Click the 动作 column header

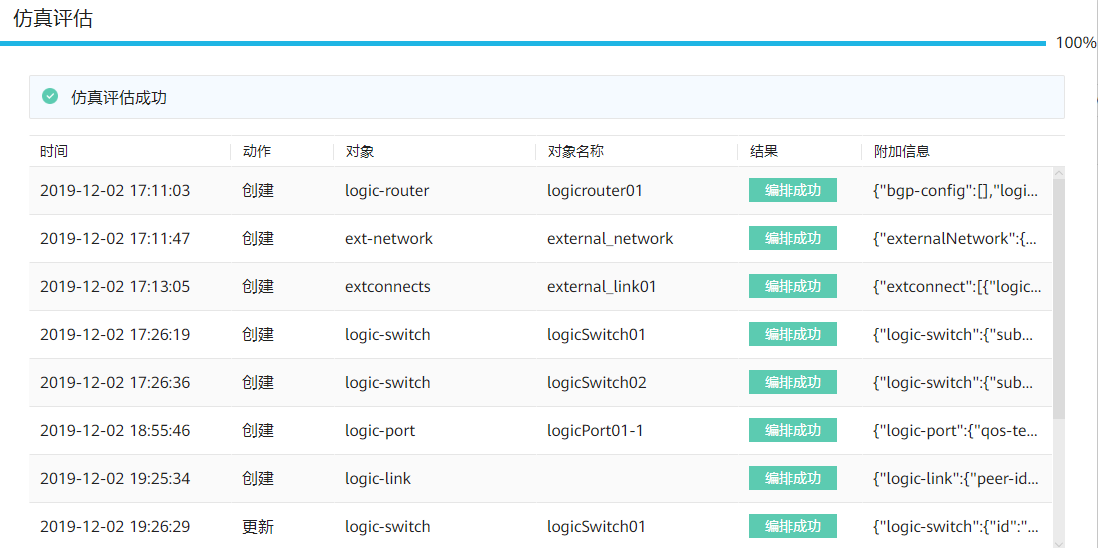pyautogui.click(x=257, y=152)
